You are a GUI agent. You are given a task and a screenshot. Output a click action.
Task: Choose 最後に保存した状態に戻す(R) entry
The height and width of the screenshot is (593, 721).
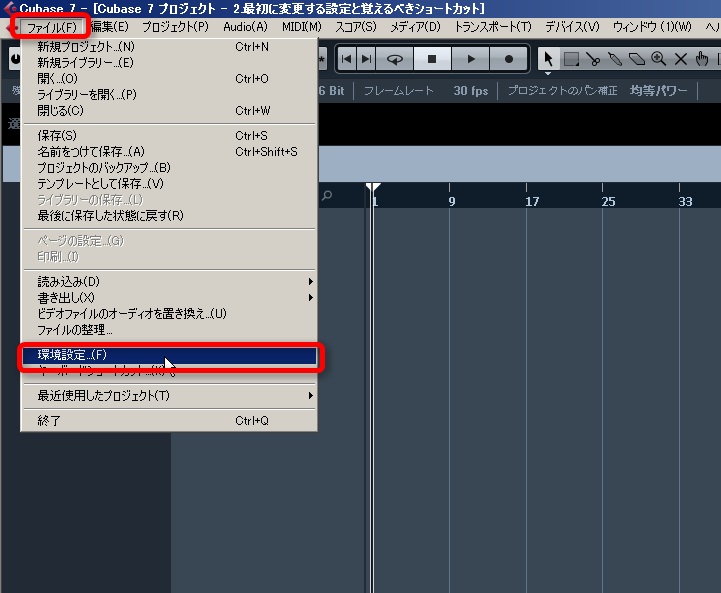169,216
